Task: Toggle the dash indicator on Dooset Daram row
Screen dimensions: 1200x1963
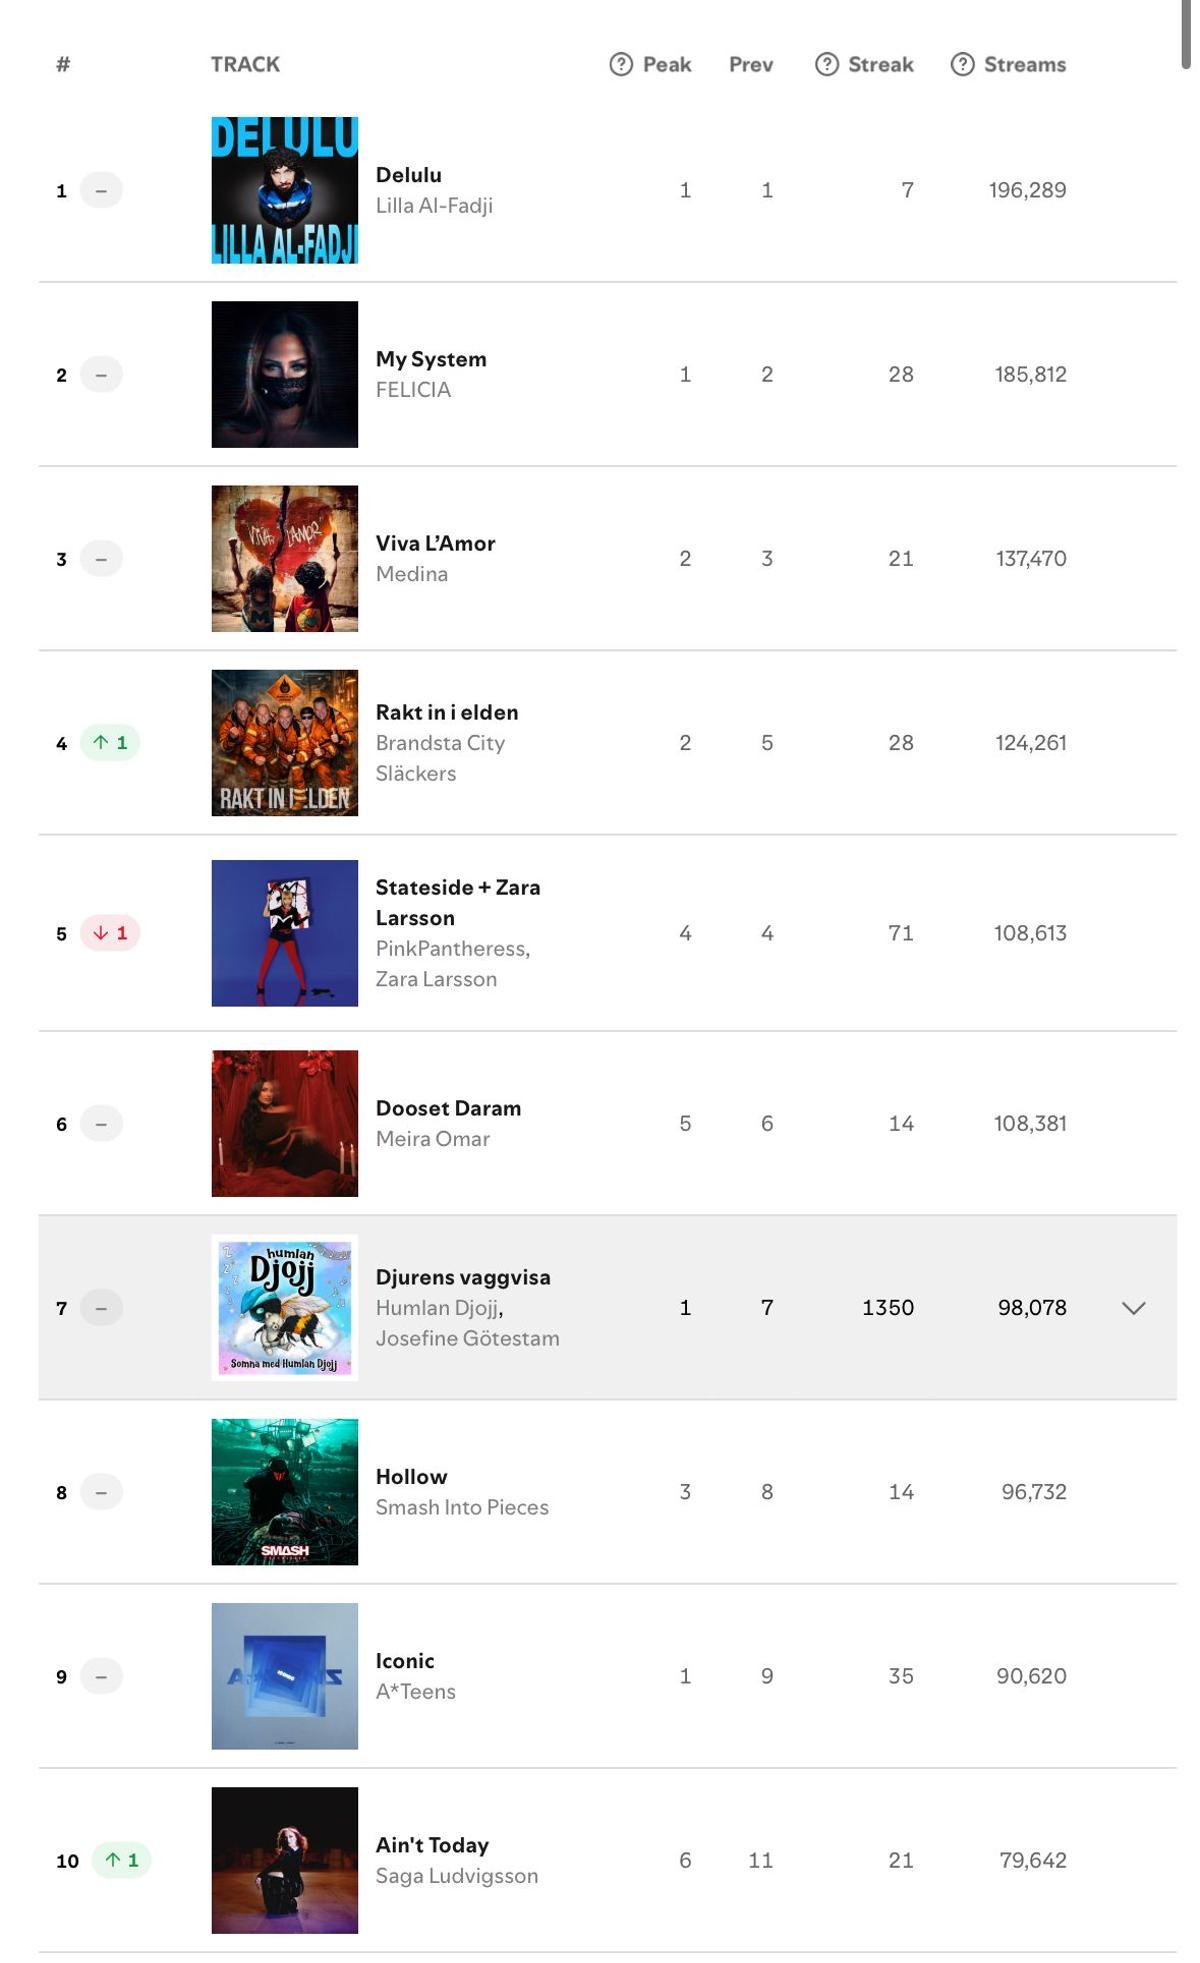Action: pos(100,1122)
